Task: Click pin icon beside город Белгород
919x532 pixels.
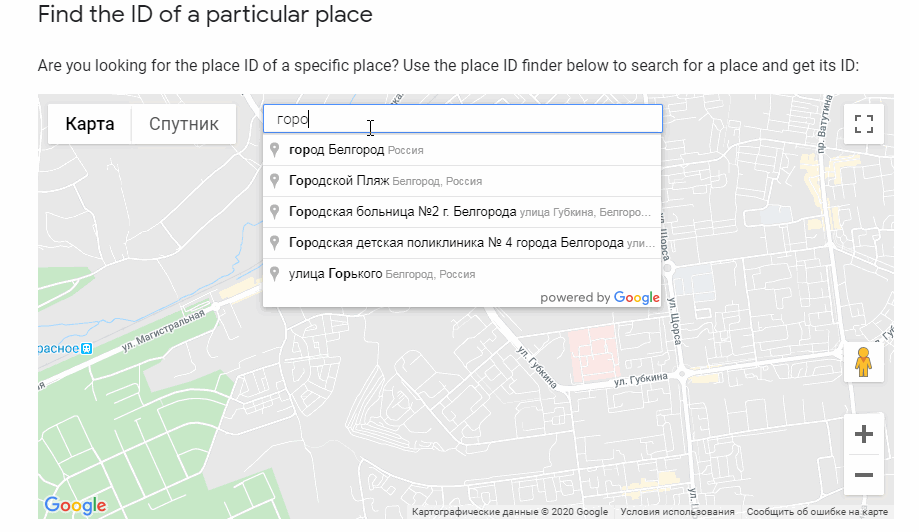Action: 275,150
